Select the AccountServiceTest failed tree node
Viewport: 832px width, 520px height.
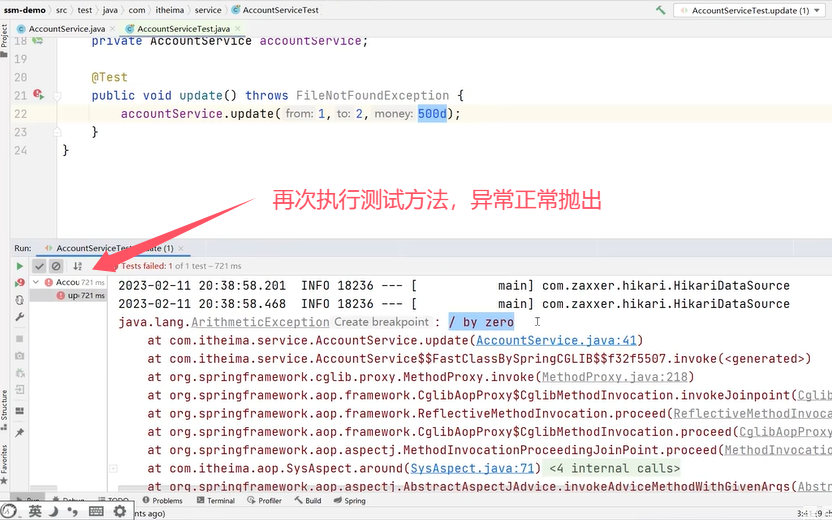tap(68, 282)
